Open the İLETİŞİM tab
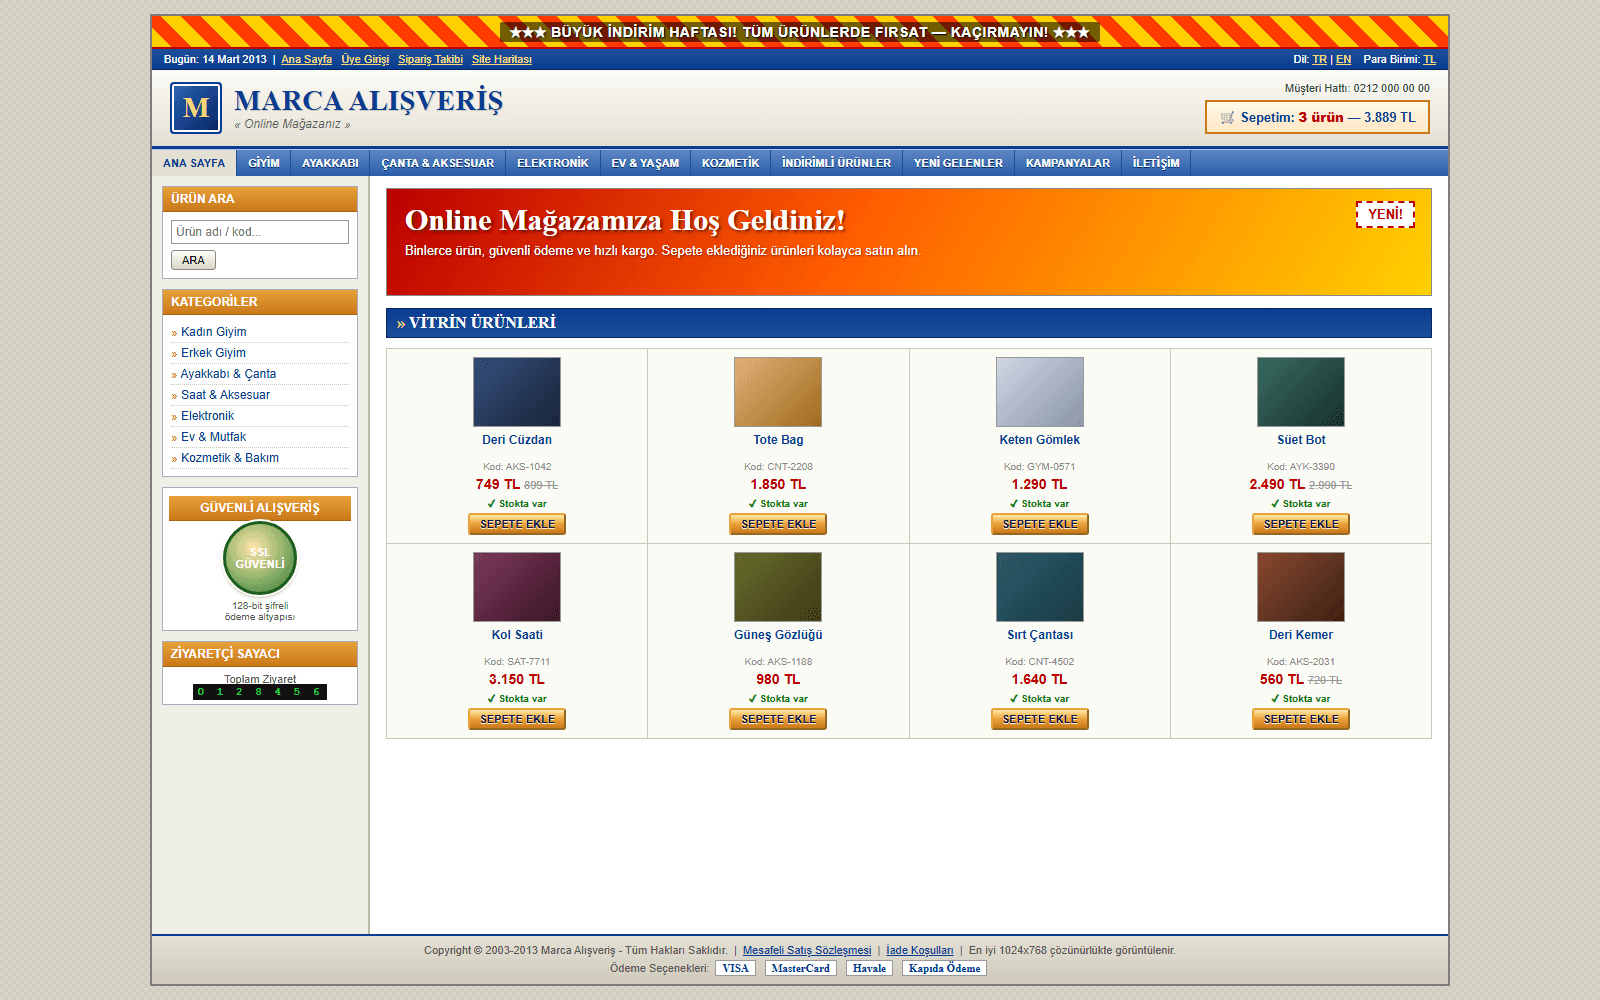 click(x=1156, y=163)
